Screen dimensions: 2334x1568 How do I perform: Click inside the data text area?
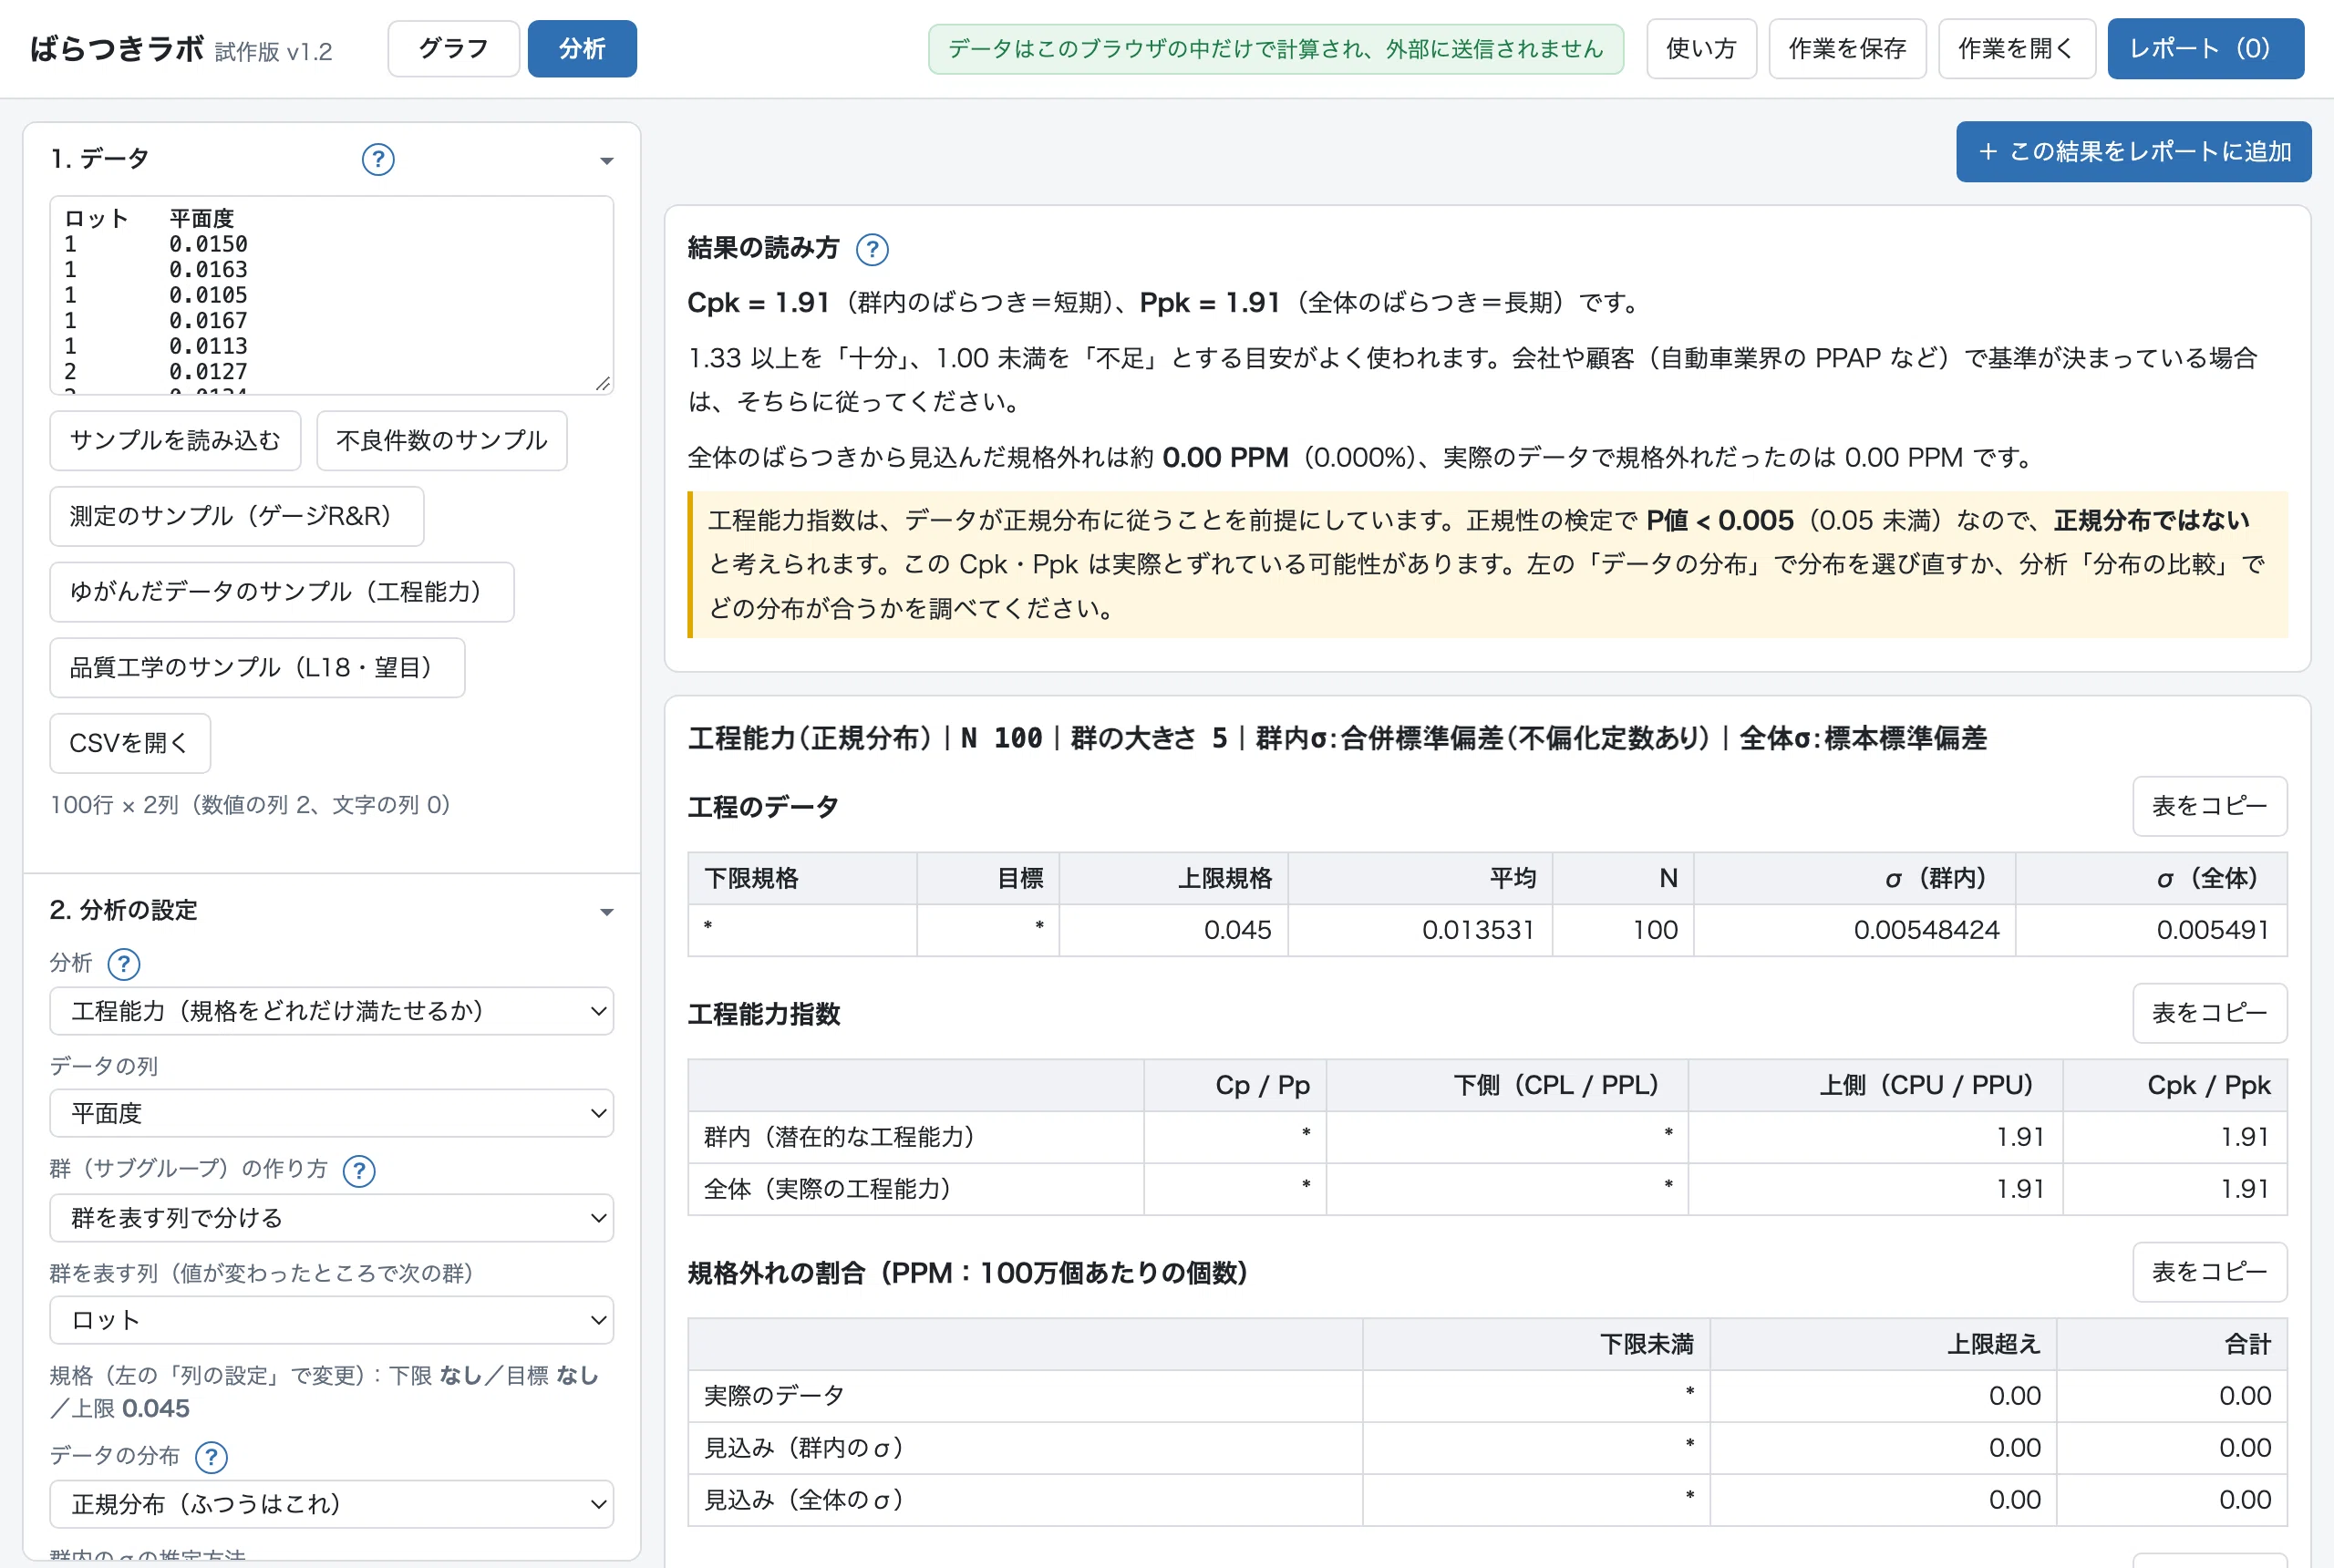331,295
